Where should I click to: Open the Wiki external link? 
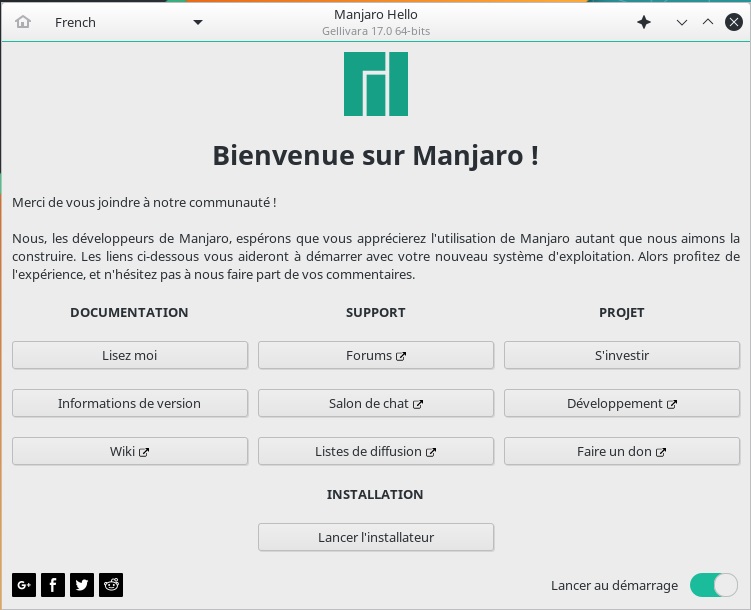(x=130, y=451)
